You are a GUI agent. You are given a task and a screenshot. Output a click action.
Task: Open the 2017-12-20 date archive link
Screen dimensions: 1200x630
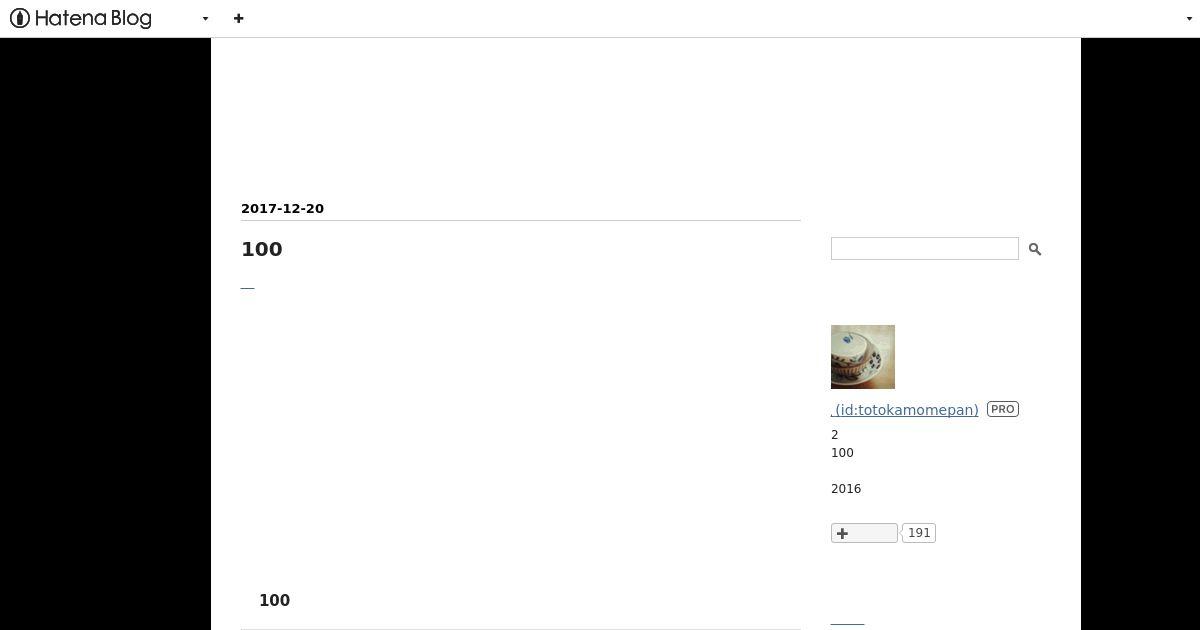282,209
